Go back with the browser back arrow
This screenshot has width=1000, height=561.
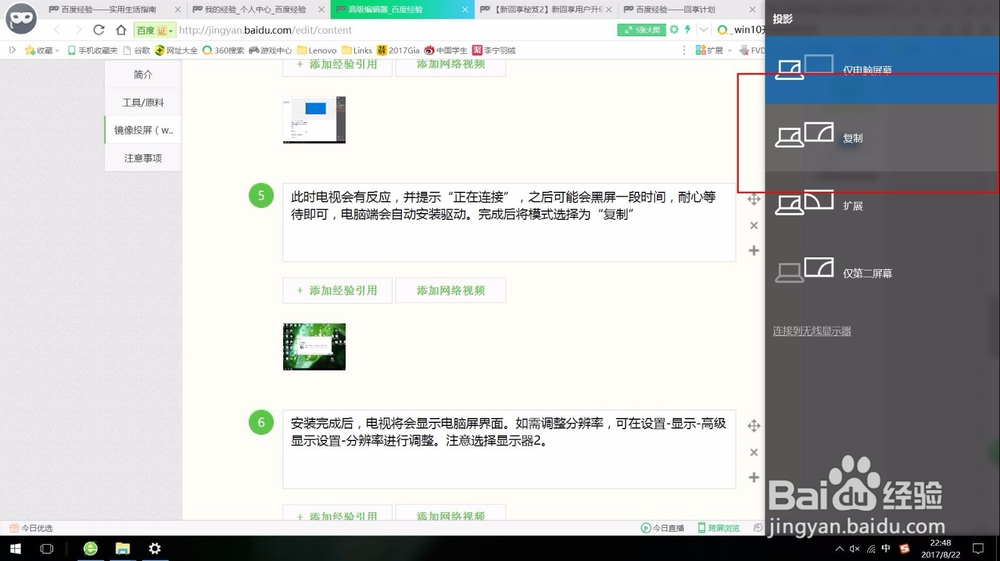coord(57,30)
